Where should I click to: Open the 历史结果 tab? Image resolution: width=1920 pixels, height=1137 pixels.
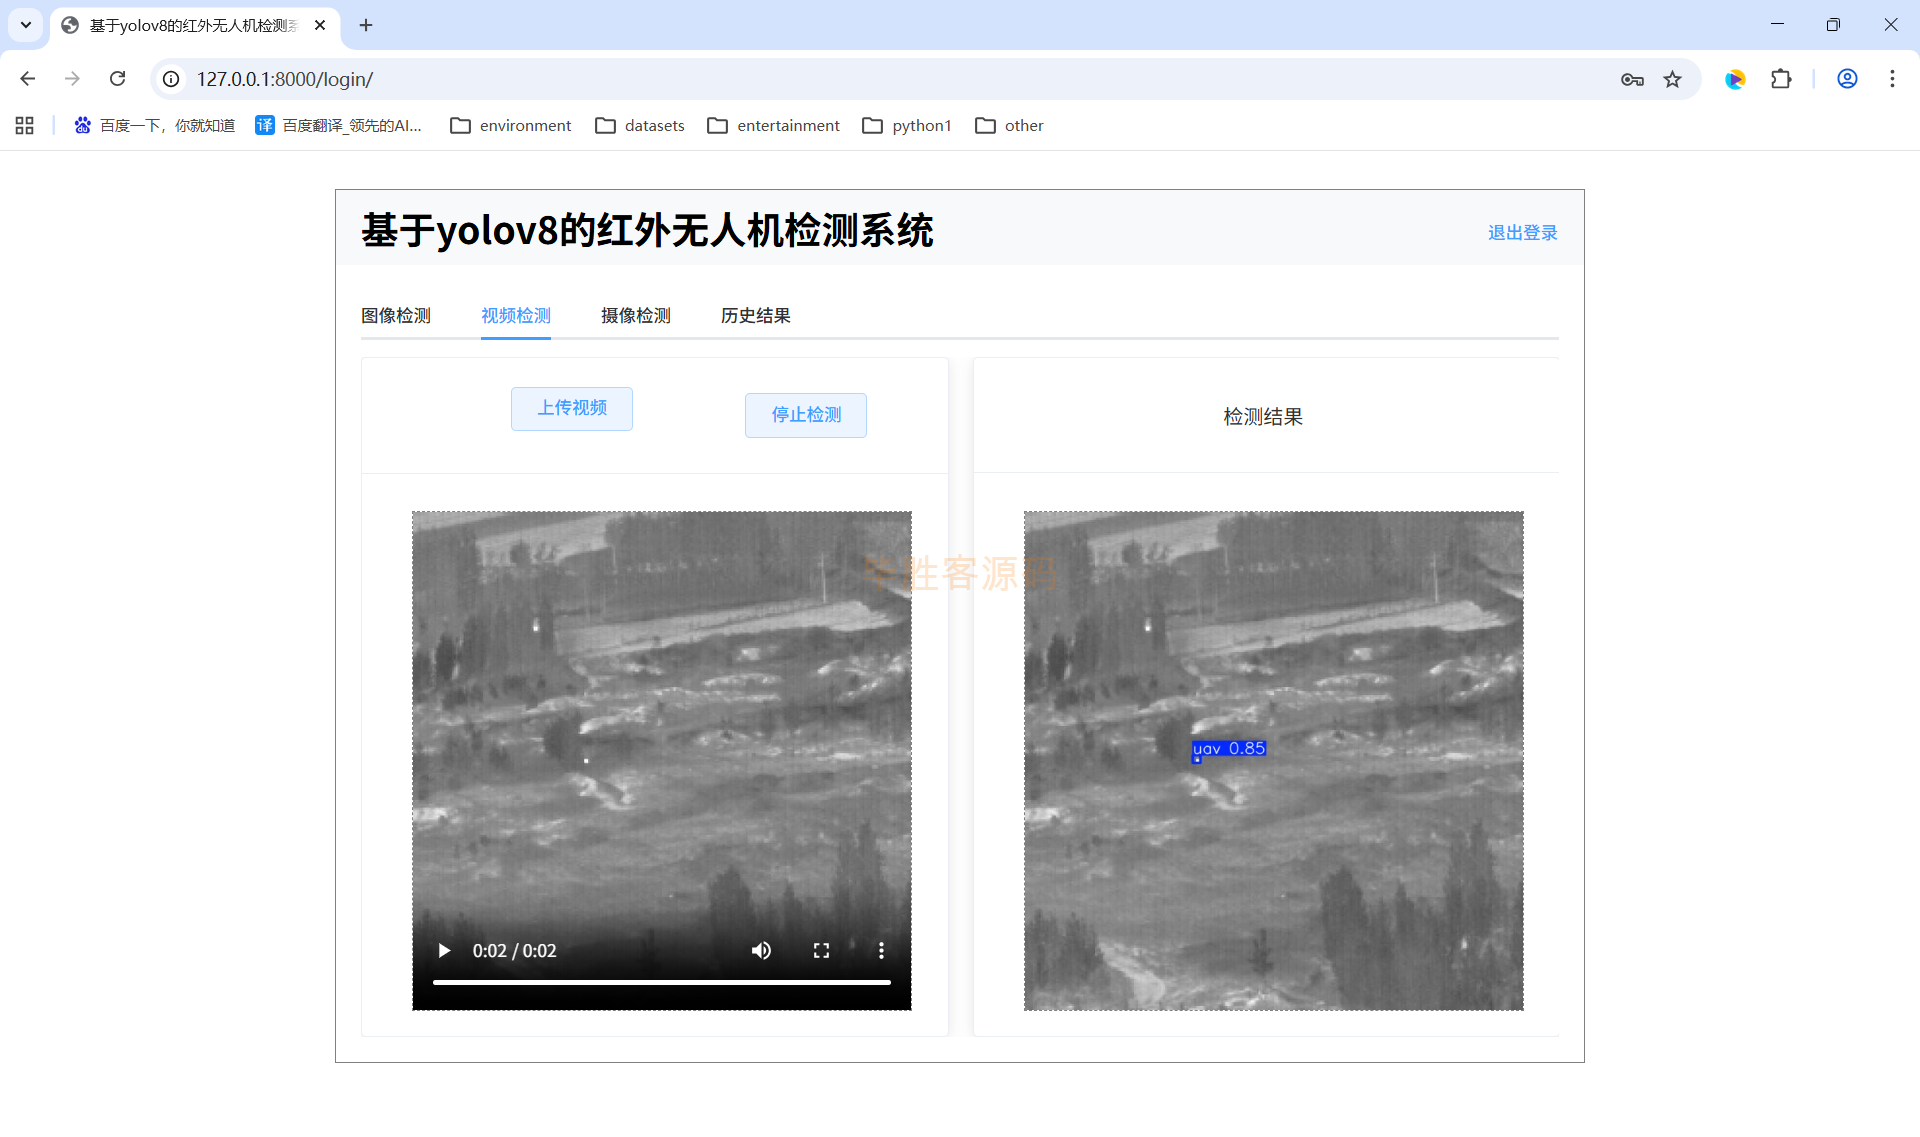(755, 316)
